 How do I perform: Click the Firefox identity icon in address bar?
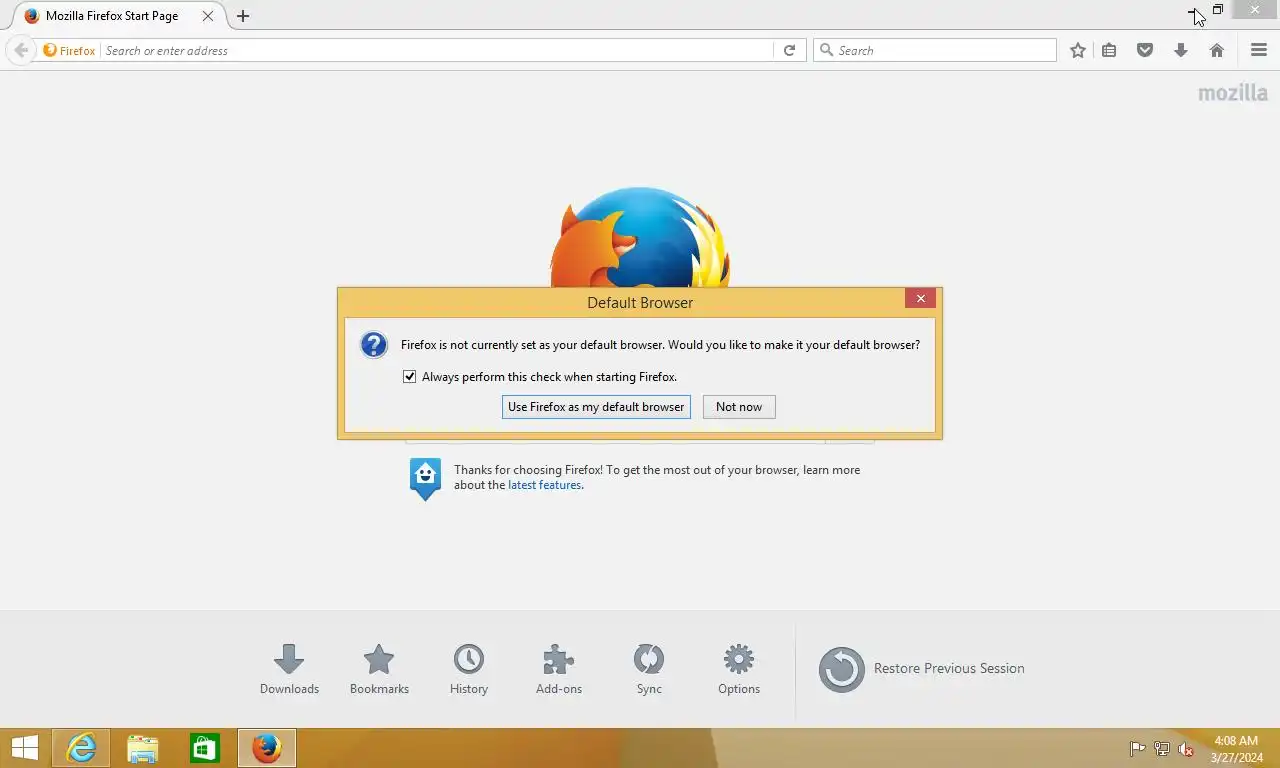(x=69, y=50)
